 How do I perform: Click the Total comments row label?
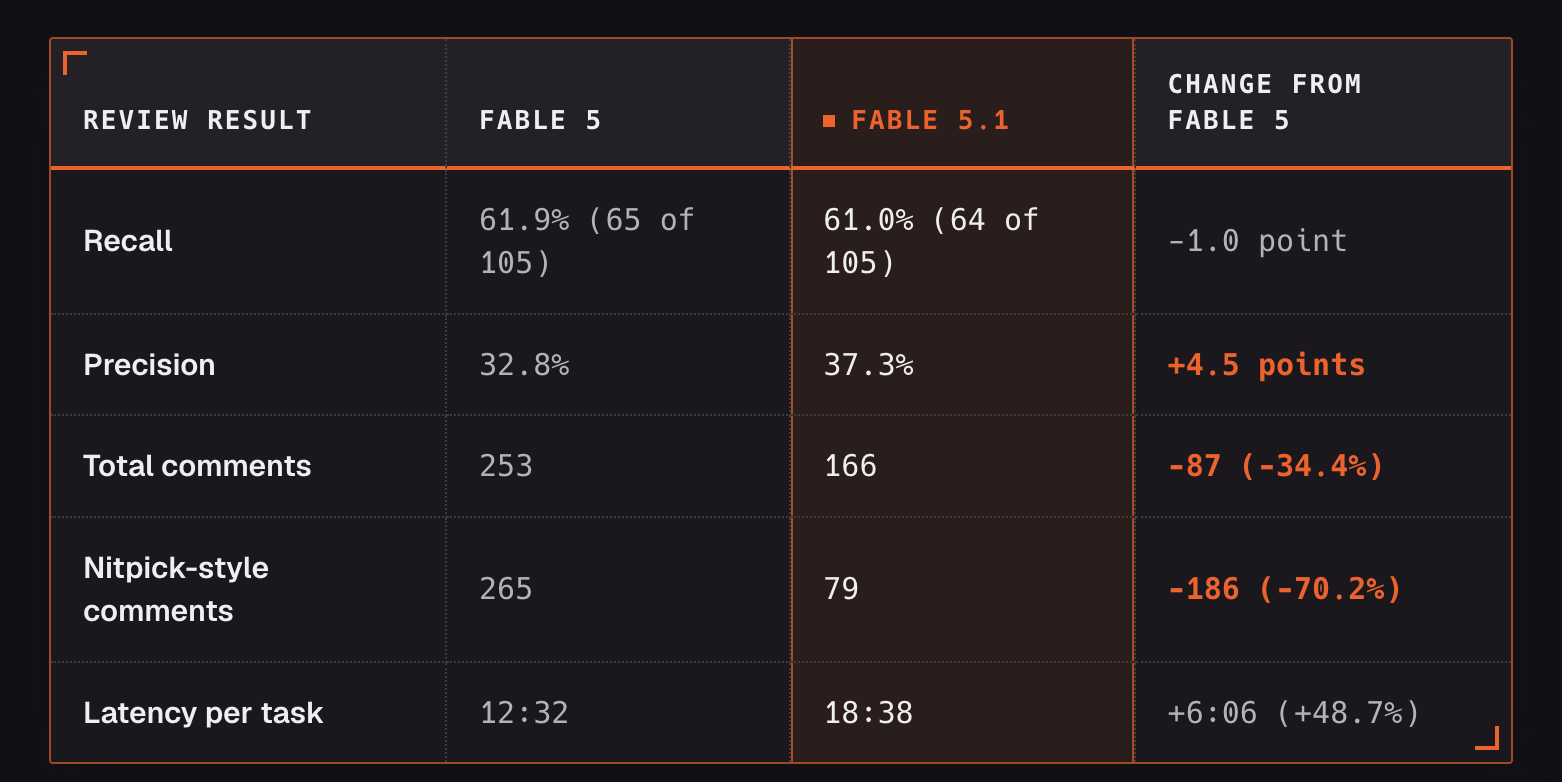tap(197, 466)
